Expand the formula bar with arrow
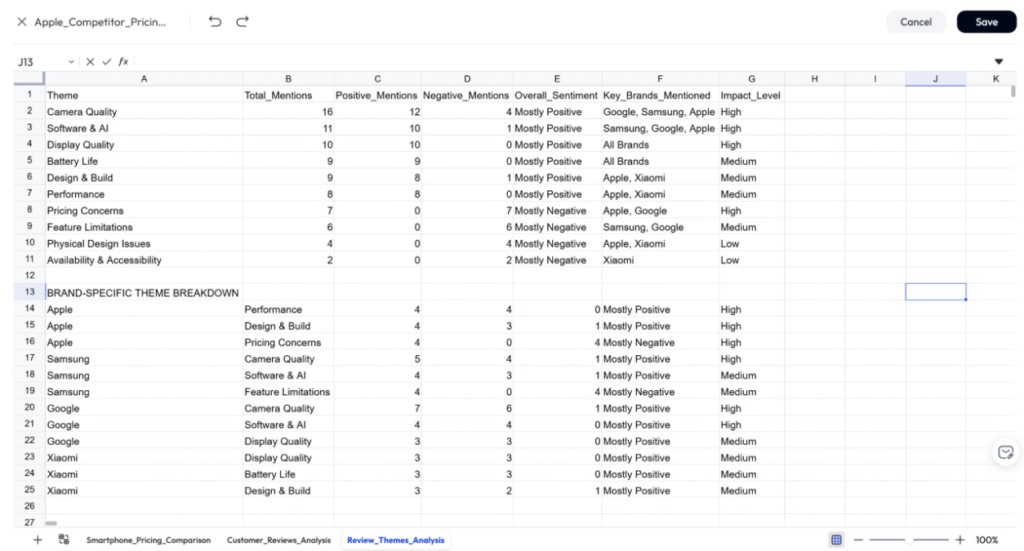 click(x=998, y=62)
